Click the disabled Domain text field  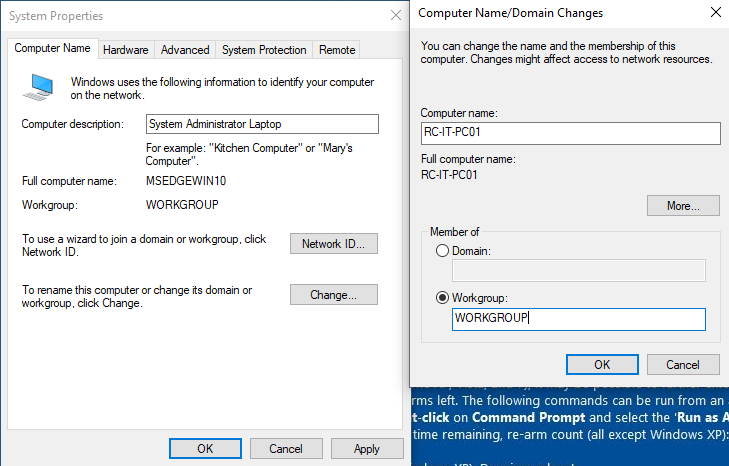[579, 271]
